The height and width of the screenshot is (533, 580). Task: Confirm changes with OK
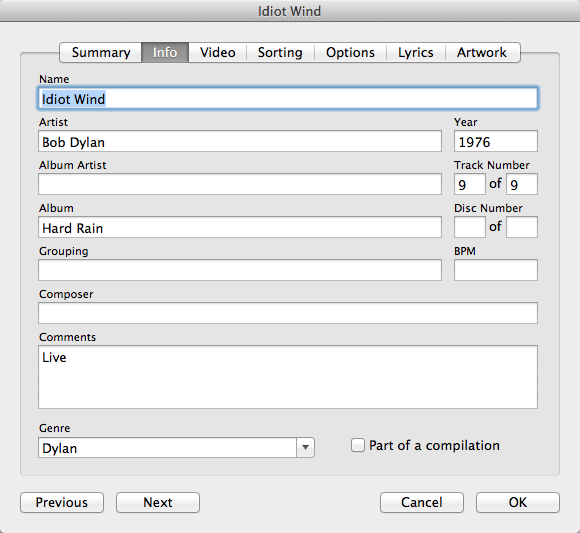pyautogui.click(x=518, y=502)
